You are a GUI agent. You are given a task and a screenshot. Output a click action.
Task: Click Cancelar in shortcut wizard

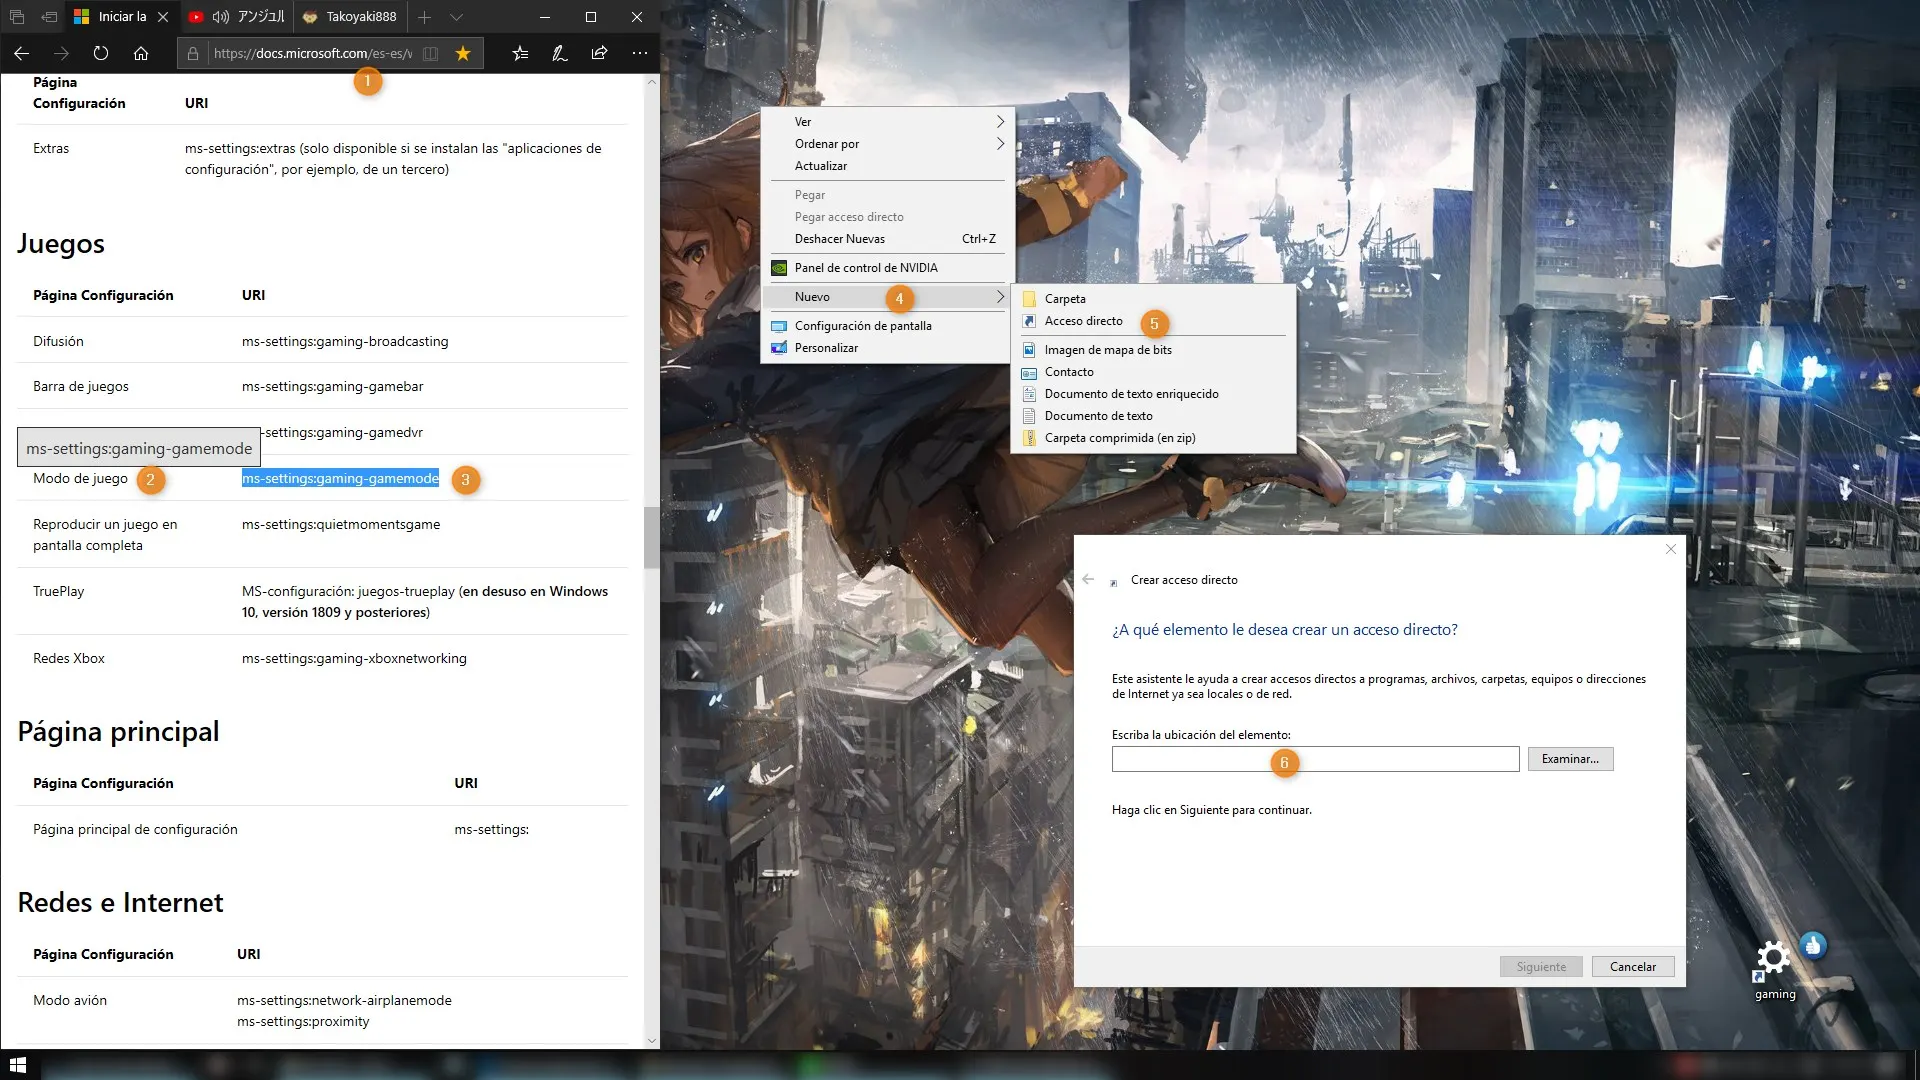click(1633, 967)
